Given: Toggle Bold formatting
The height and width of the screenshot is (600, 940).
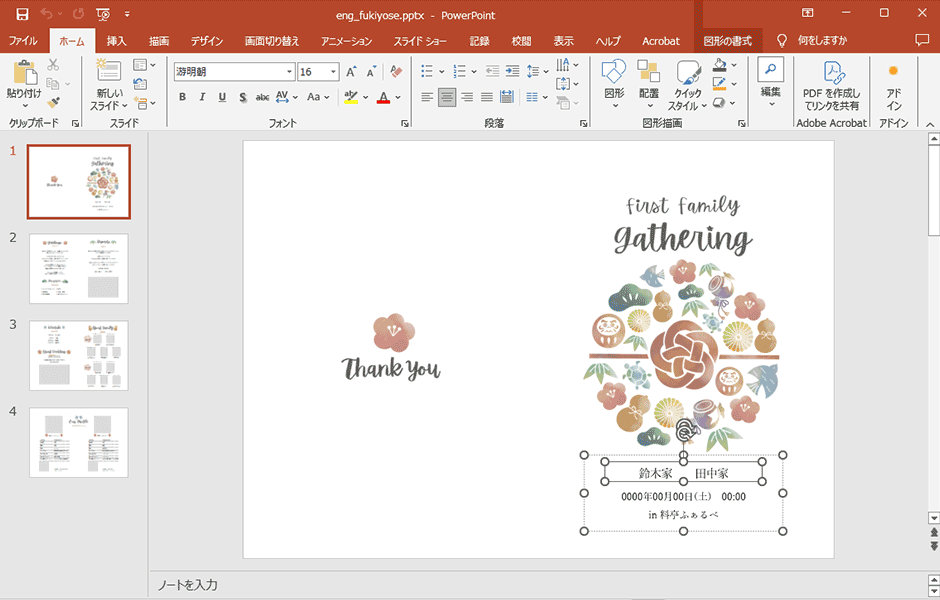Looking at the screenshot, I should click(182, 97).
